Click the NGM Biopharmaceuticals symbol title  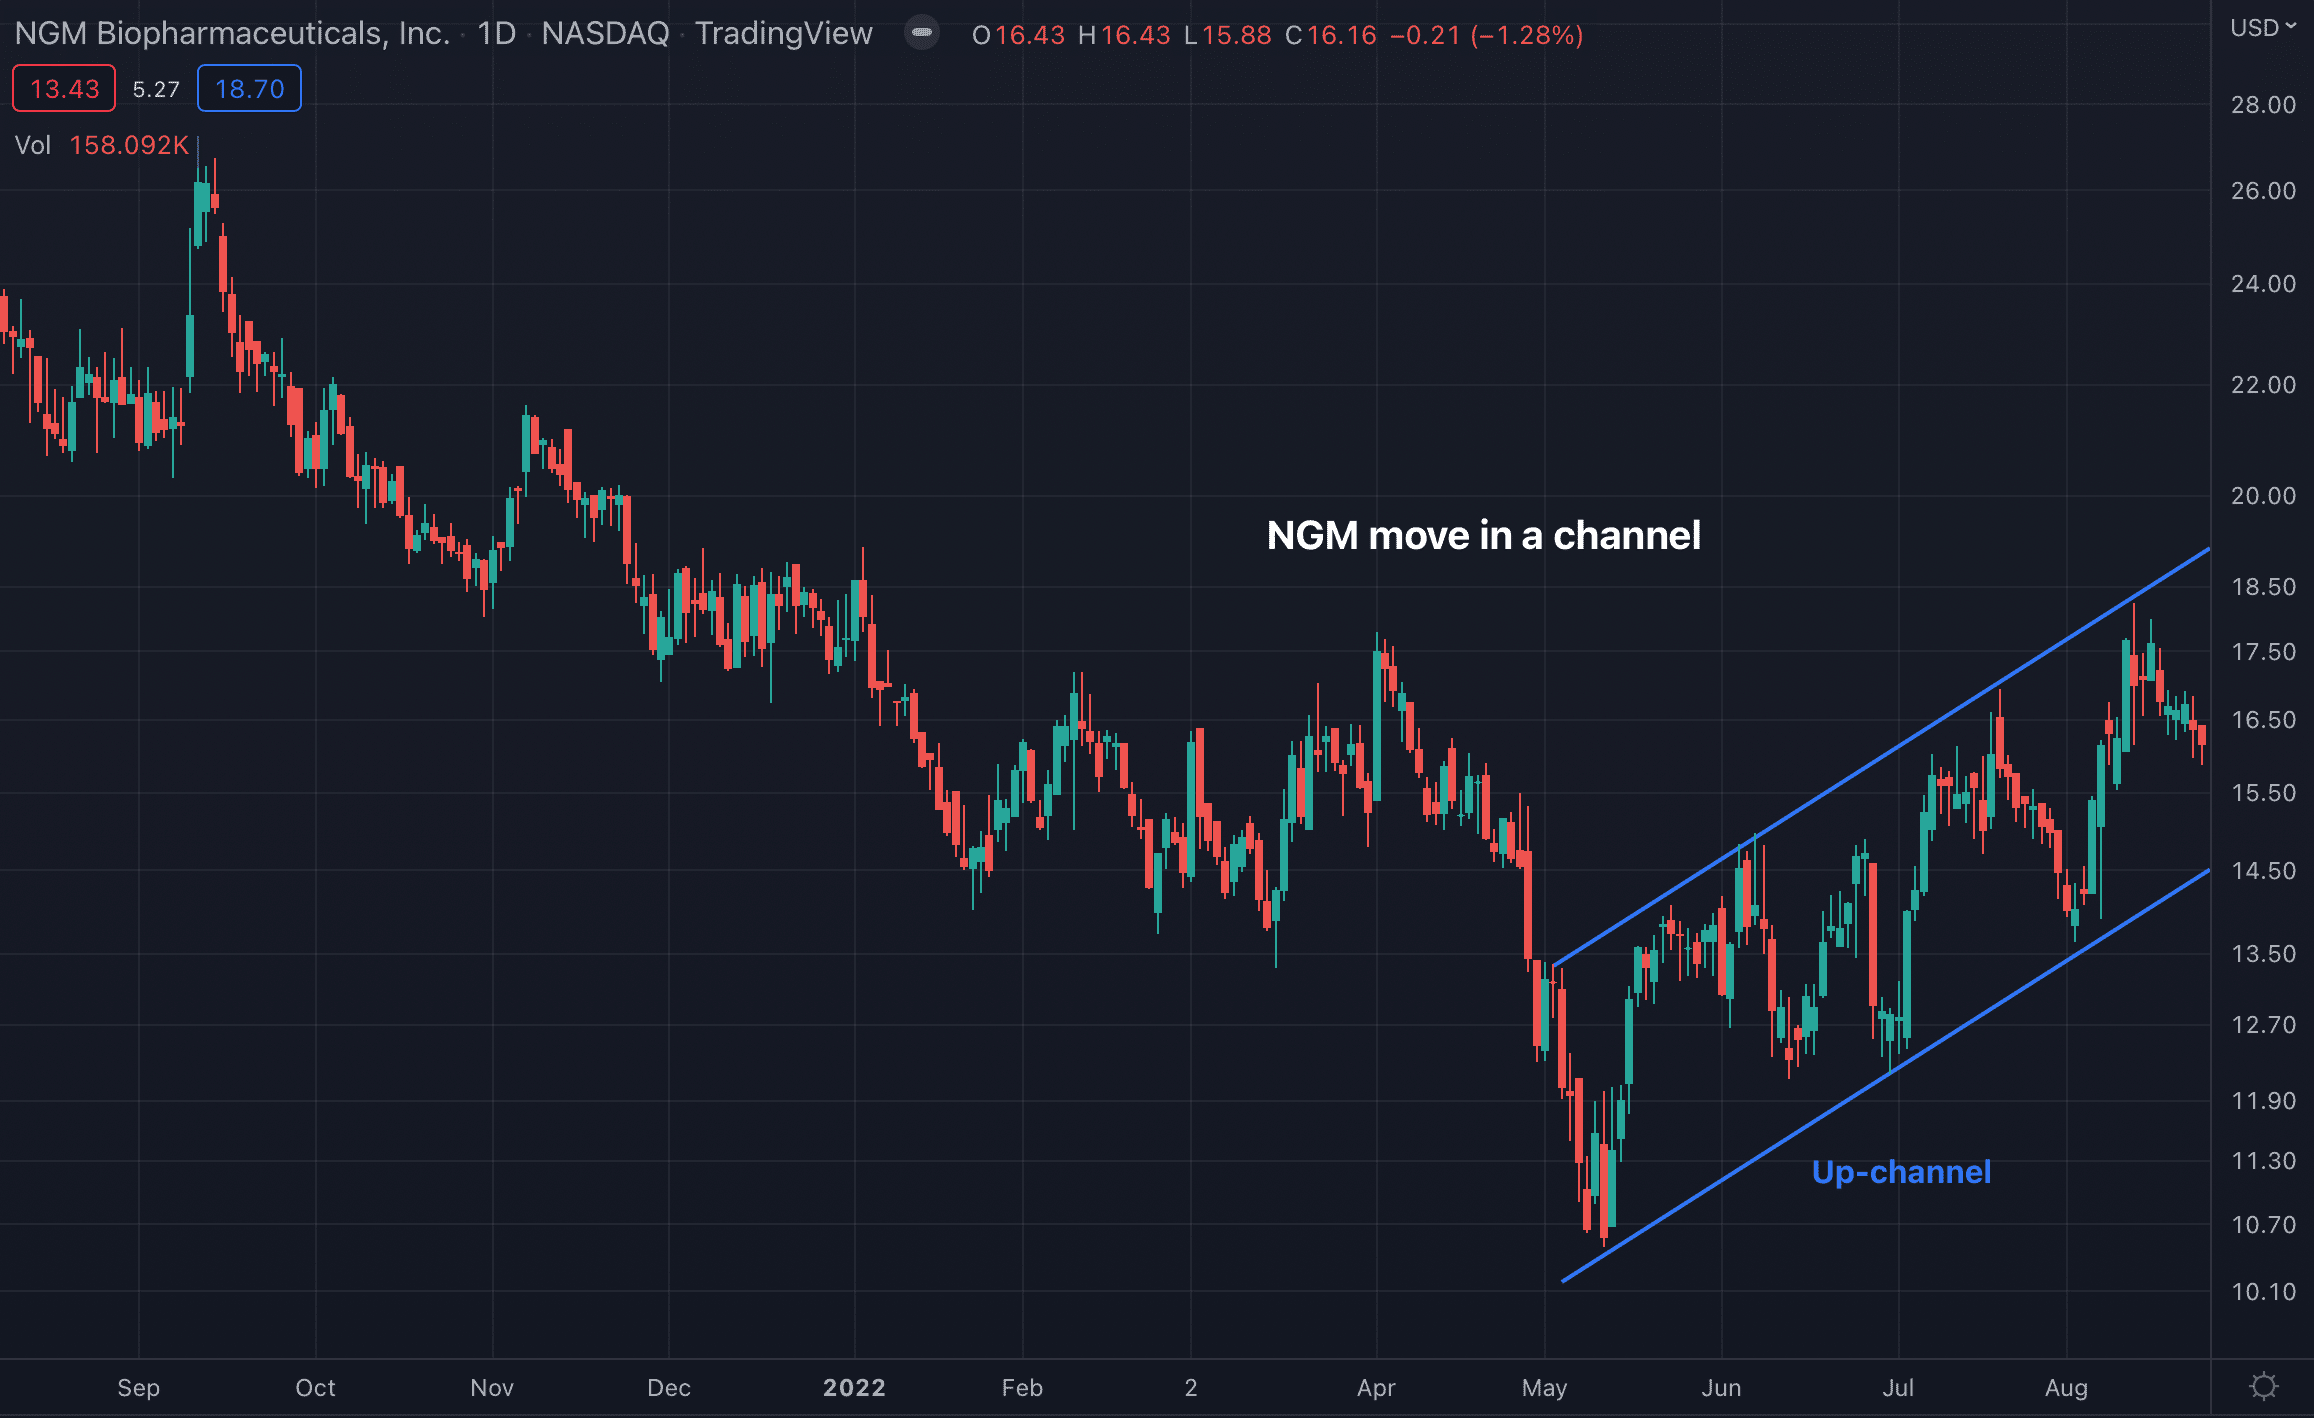232,34
